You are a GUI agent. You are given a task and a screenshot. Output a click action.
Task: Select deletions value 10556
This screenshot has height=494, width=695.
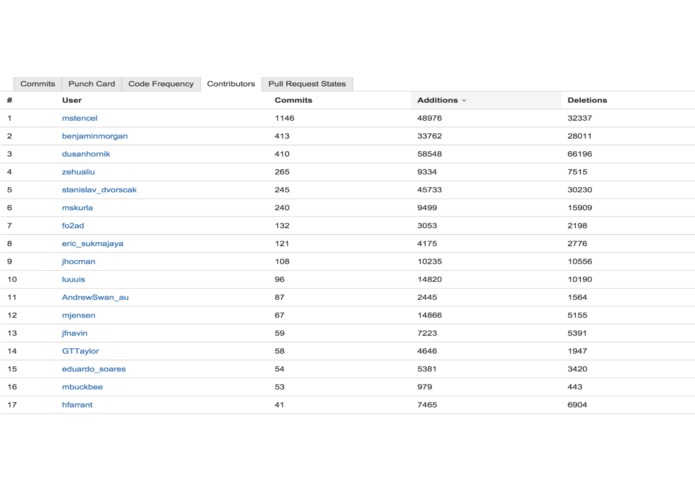click(x=580, y=261)
